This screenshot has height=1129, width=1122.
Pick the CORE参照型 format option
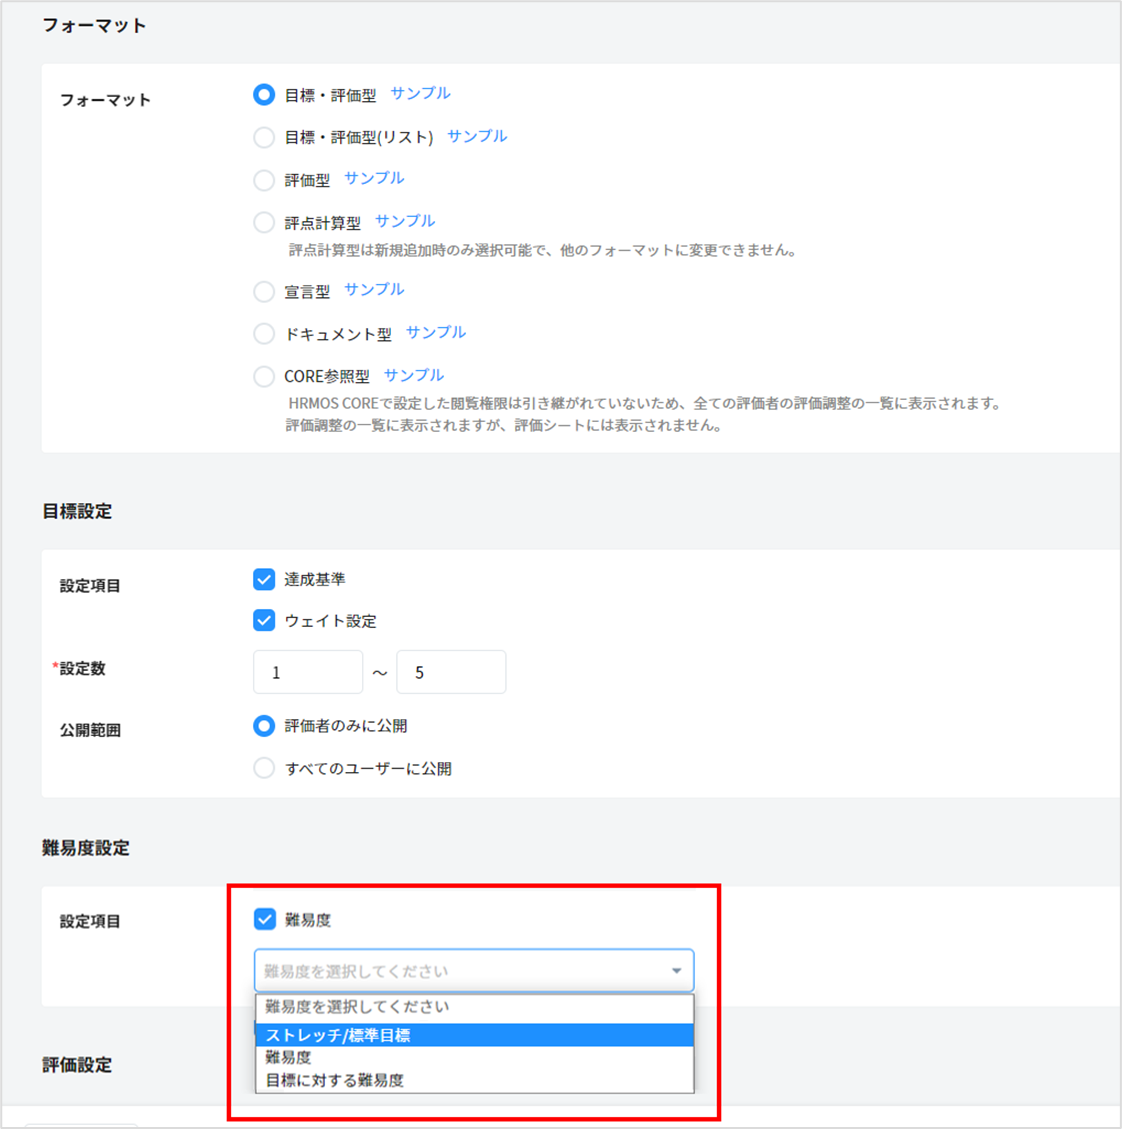264,377
